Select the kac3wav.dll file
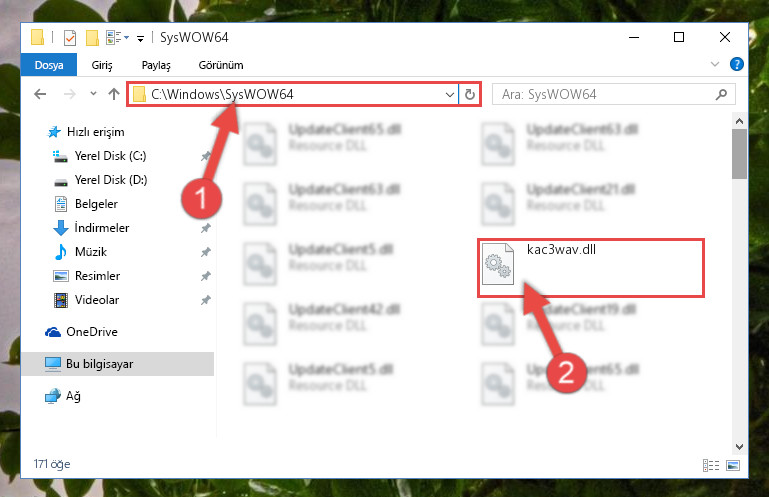 coord(591,268)
